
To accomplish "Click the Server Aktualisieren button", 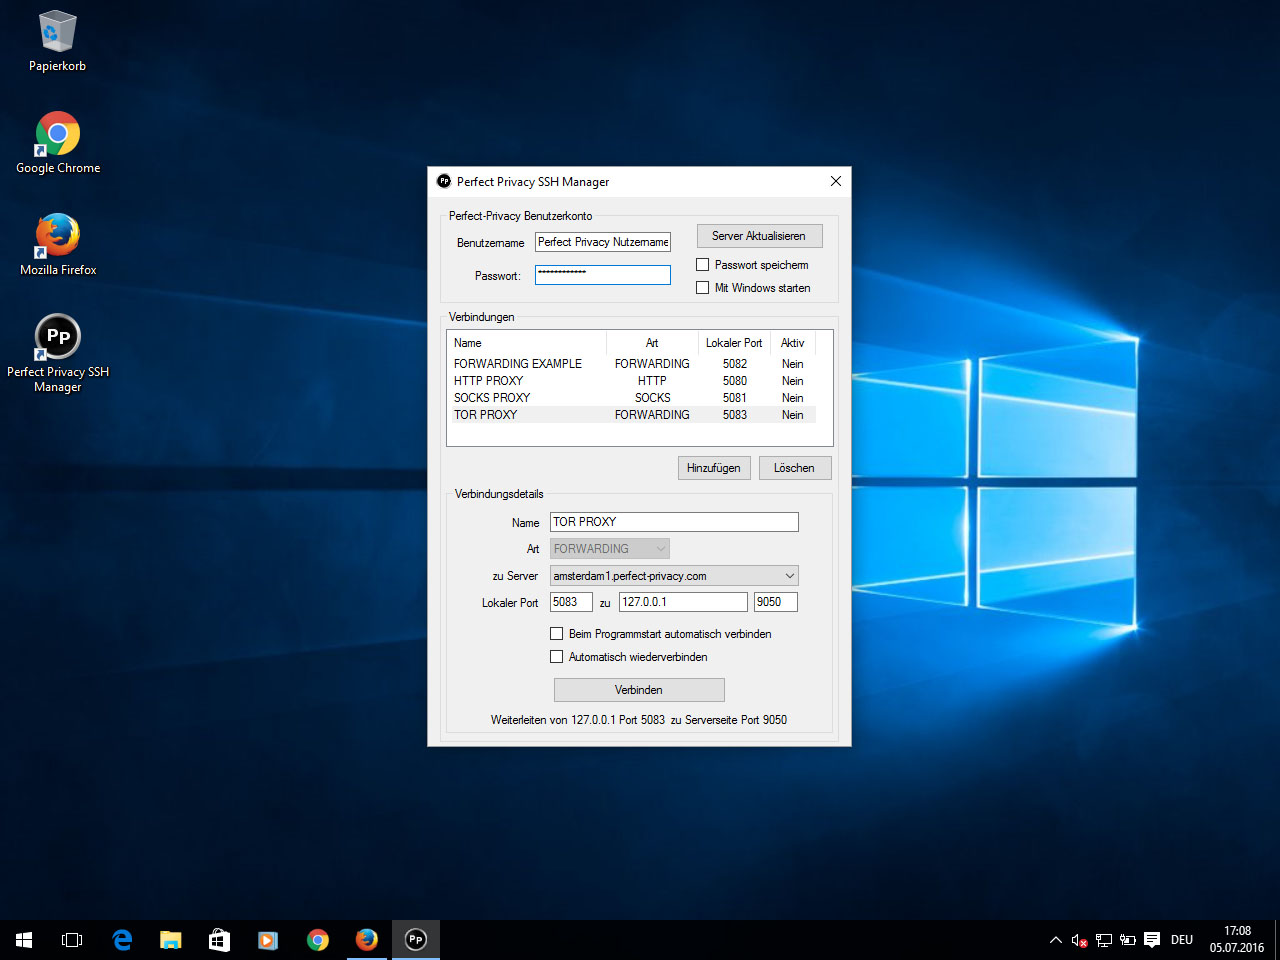I will [x=759, y=236].
